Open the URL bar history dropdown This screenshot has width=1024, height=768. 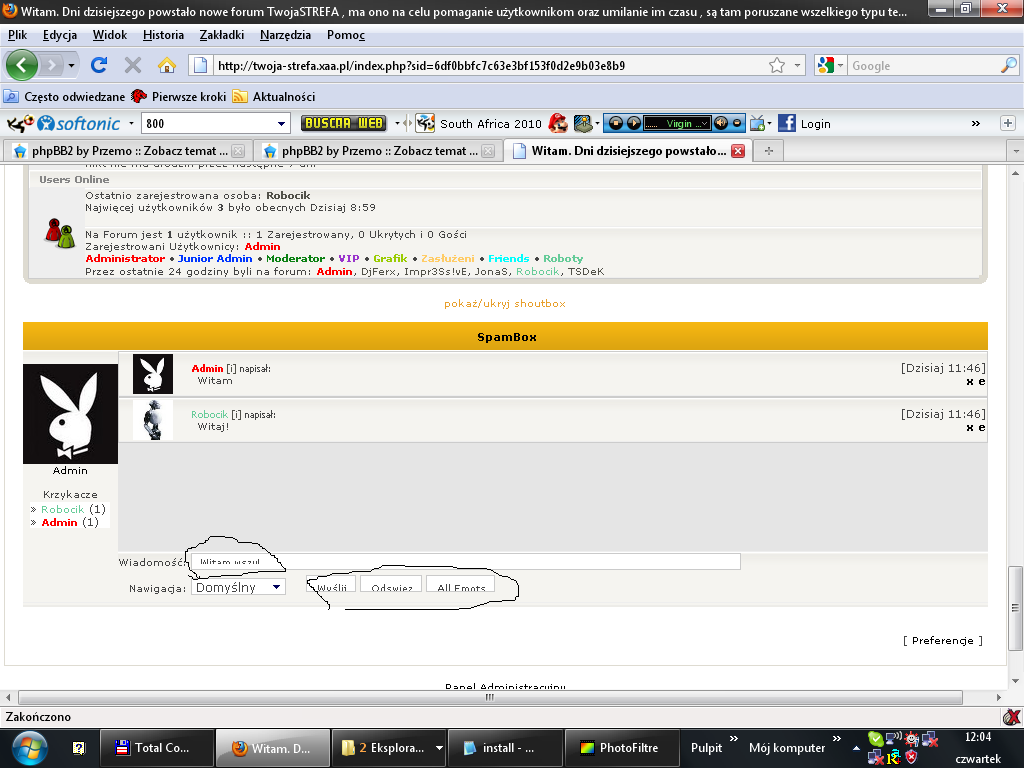(797, 65)
